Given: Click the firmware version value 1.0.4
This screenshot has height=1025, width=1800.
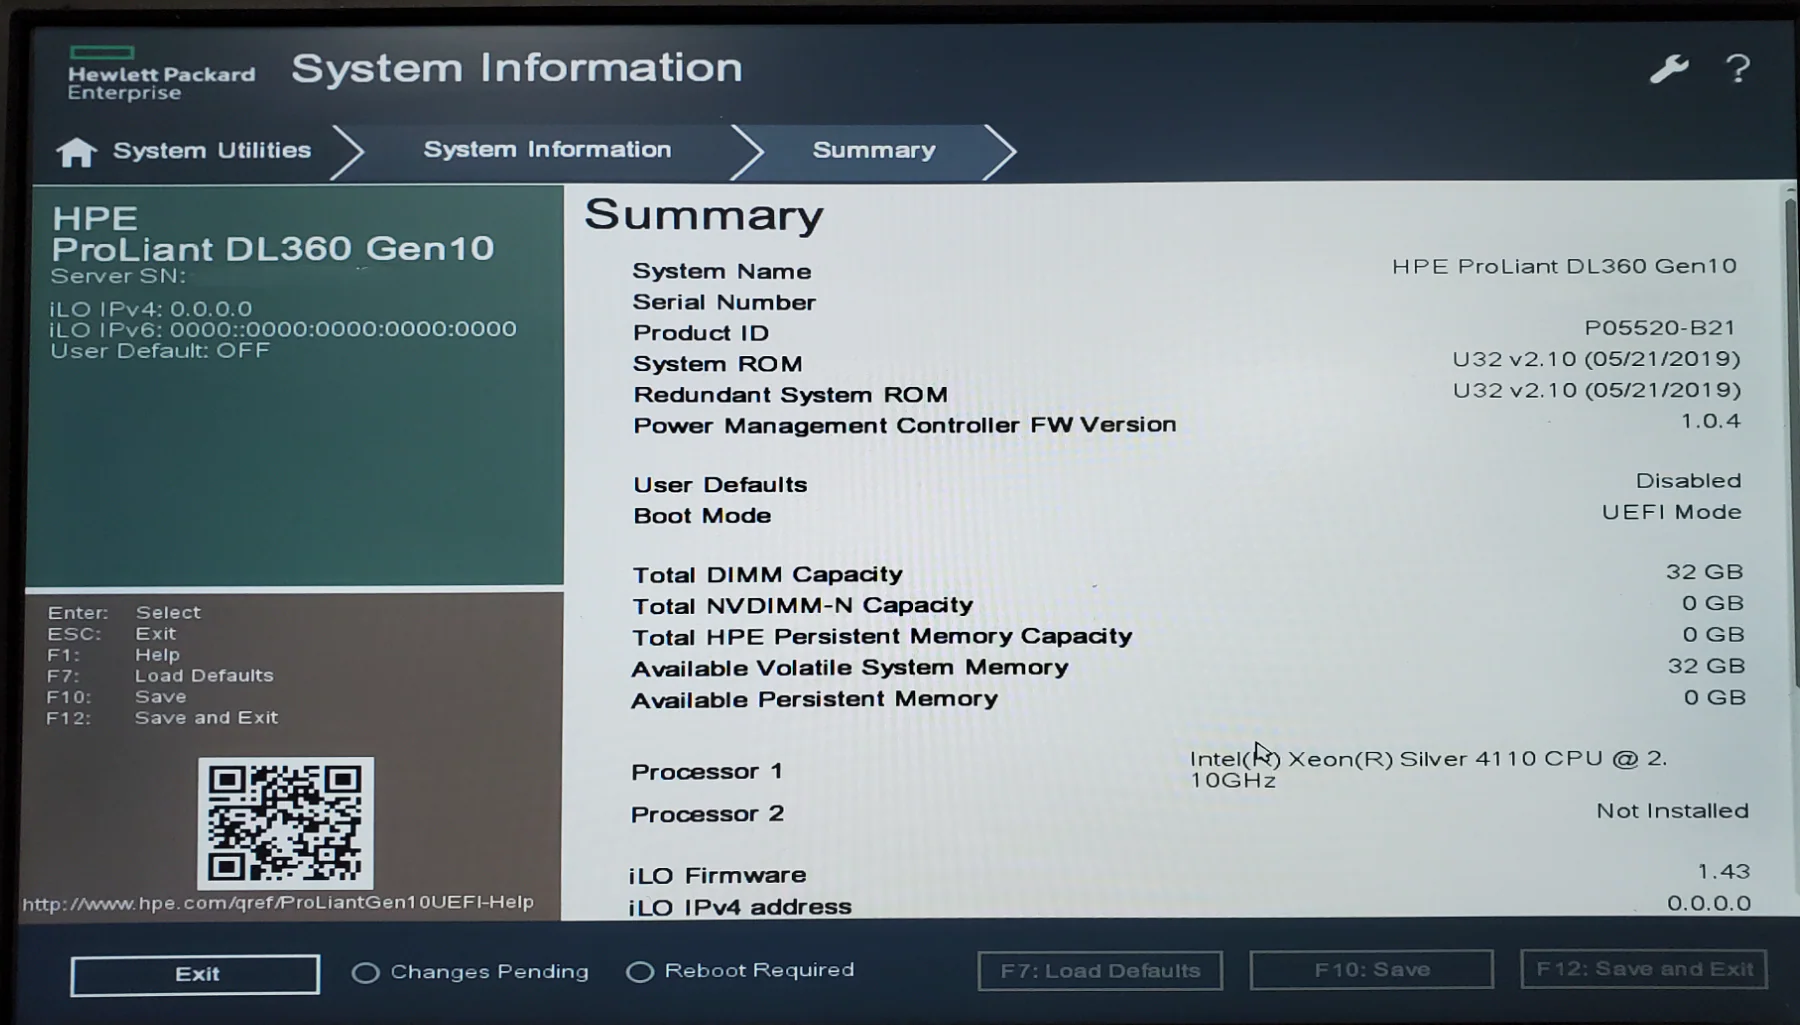Looking at the screenshot, I should (1710, 421).
